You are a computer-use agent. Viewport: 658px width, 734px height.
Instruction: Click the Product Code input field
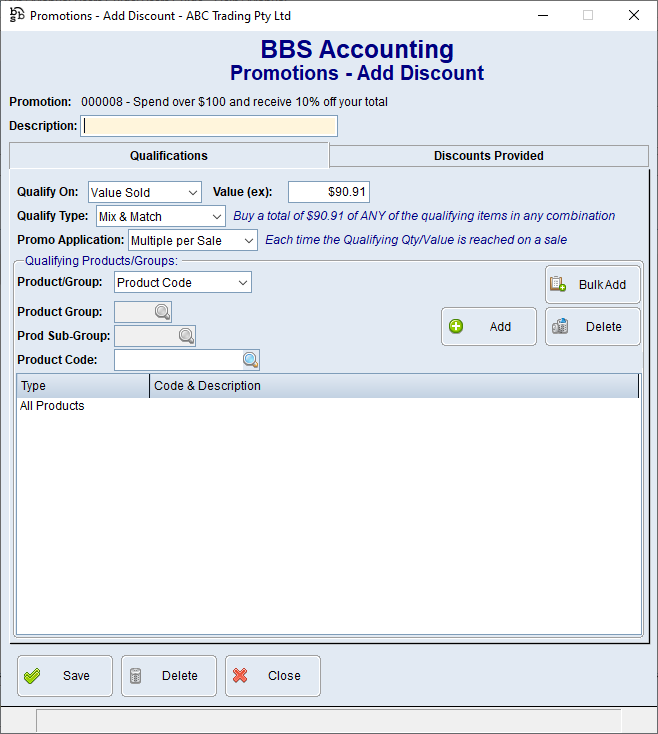click(178, 360)
